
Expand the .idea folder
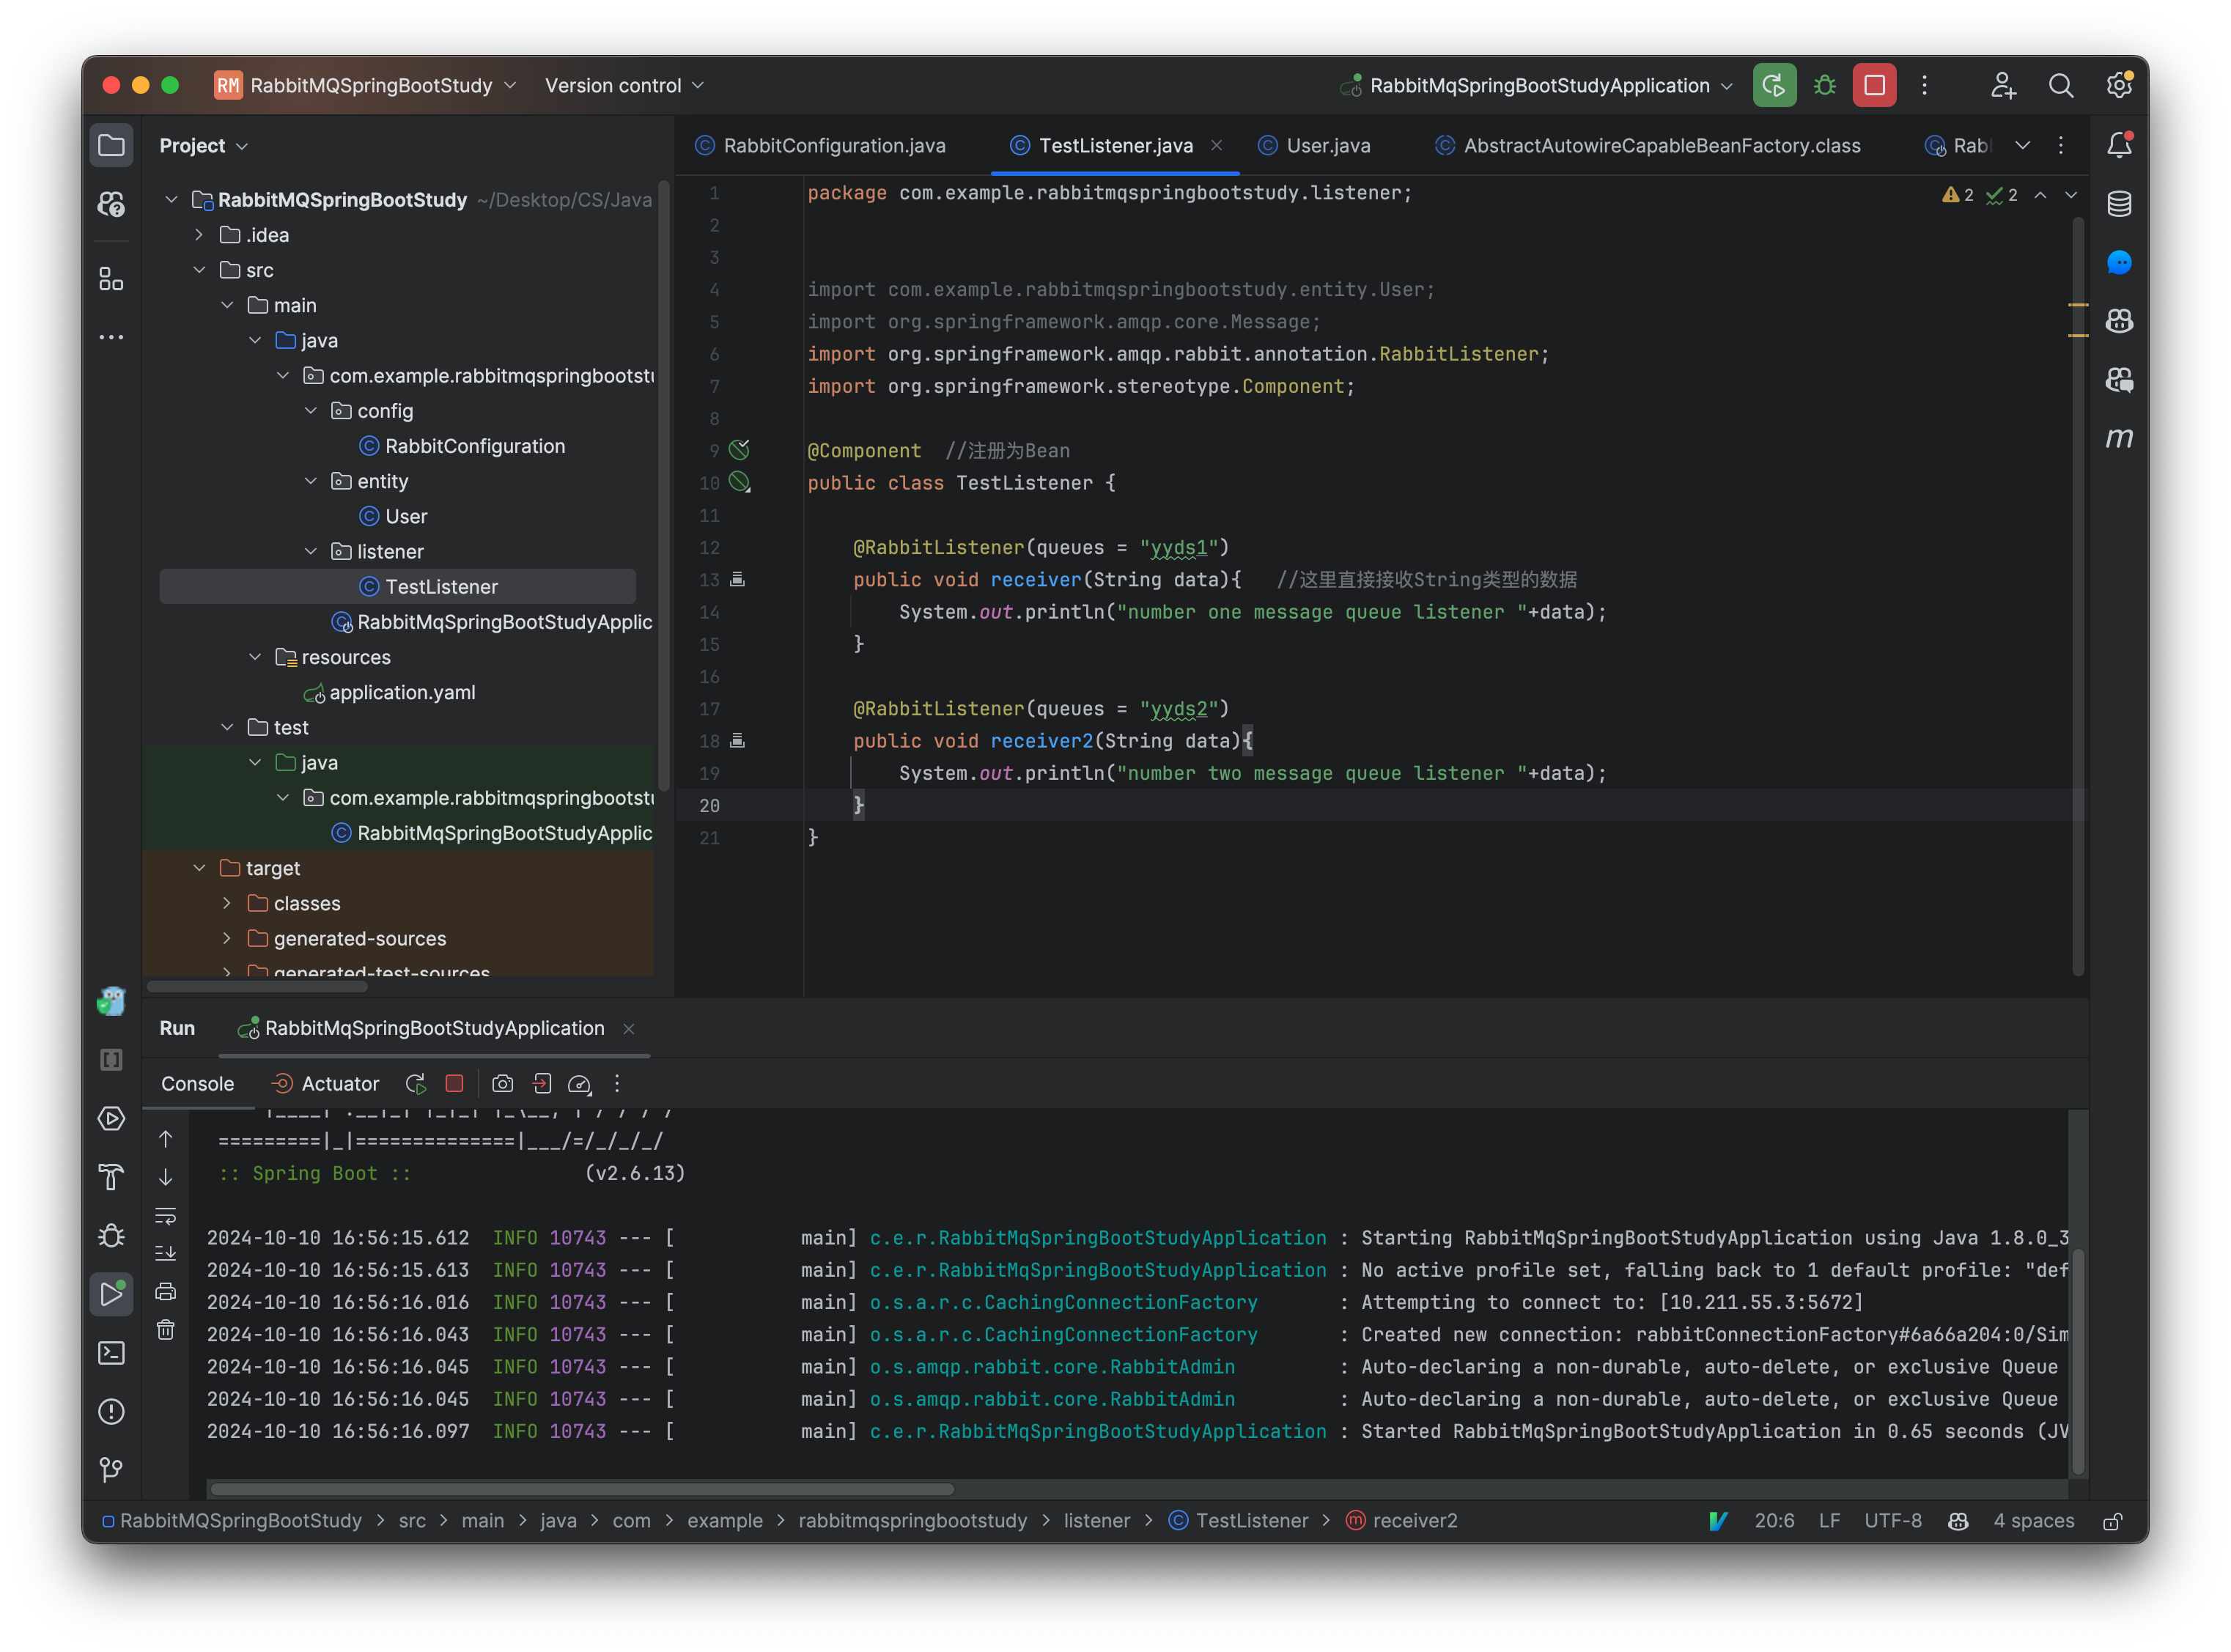pos(199,235)
